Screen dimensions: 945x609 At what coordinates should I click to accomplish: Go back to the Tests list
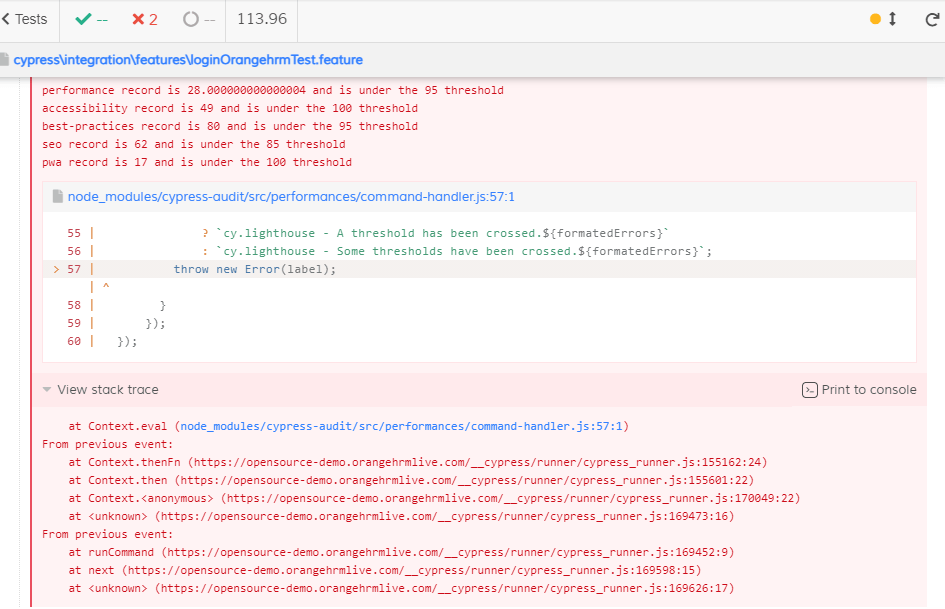tap(25, 19)
